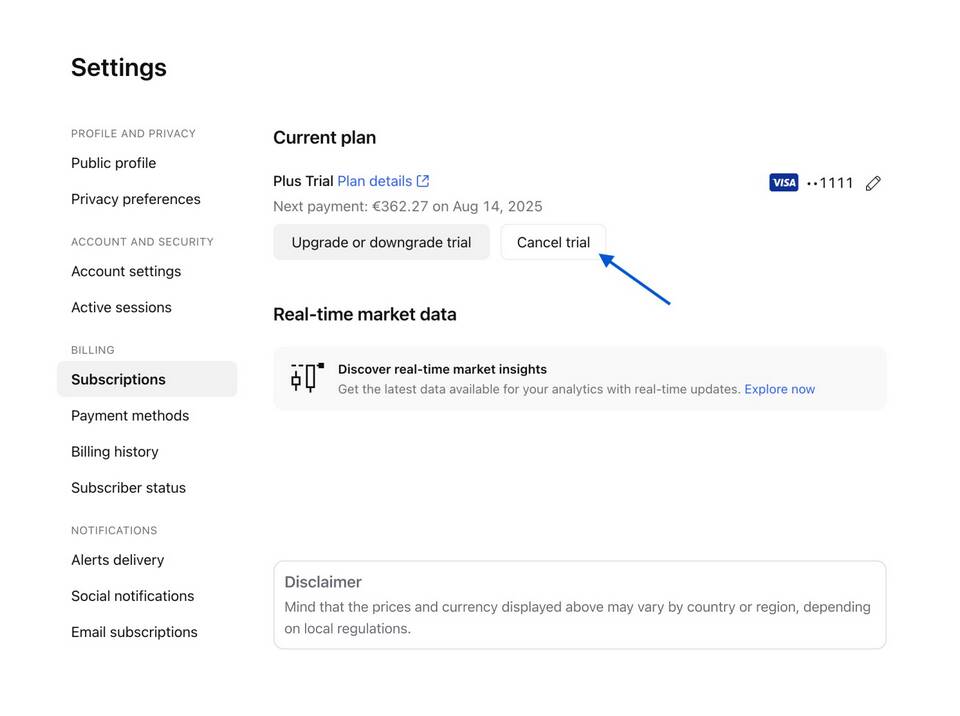Click the external link icon beside Plan details
The width and height of the screenshot is (960, 716).
(422, 181)
